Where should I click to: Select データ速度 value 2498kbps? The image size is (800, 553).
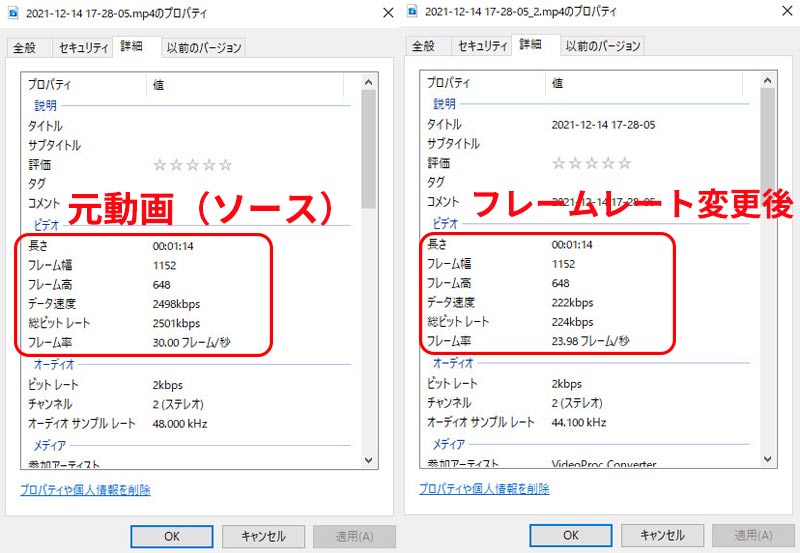[x=176, y=304]
